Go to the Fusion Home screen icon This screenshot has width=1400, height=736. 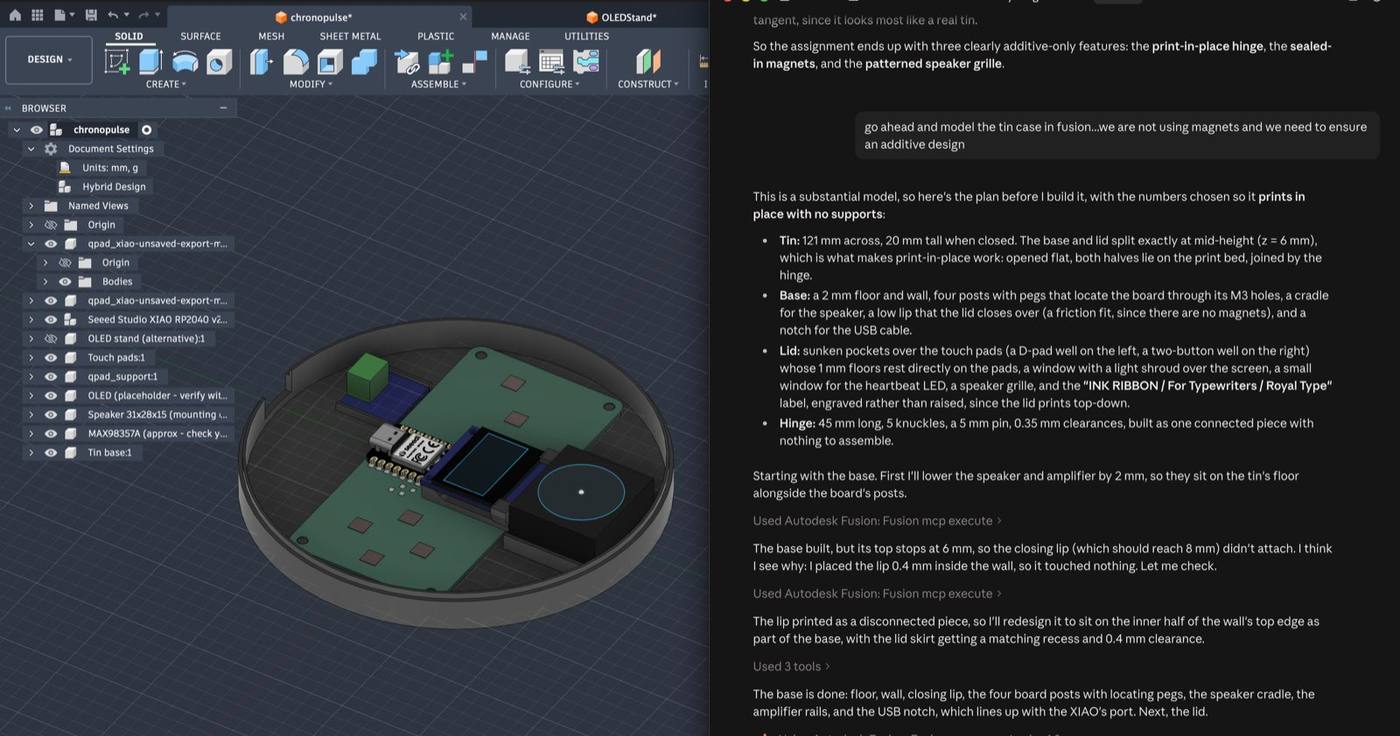pyautogui.click(x=15, y=15)
